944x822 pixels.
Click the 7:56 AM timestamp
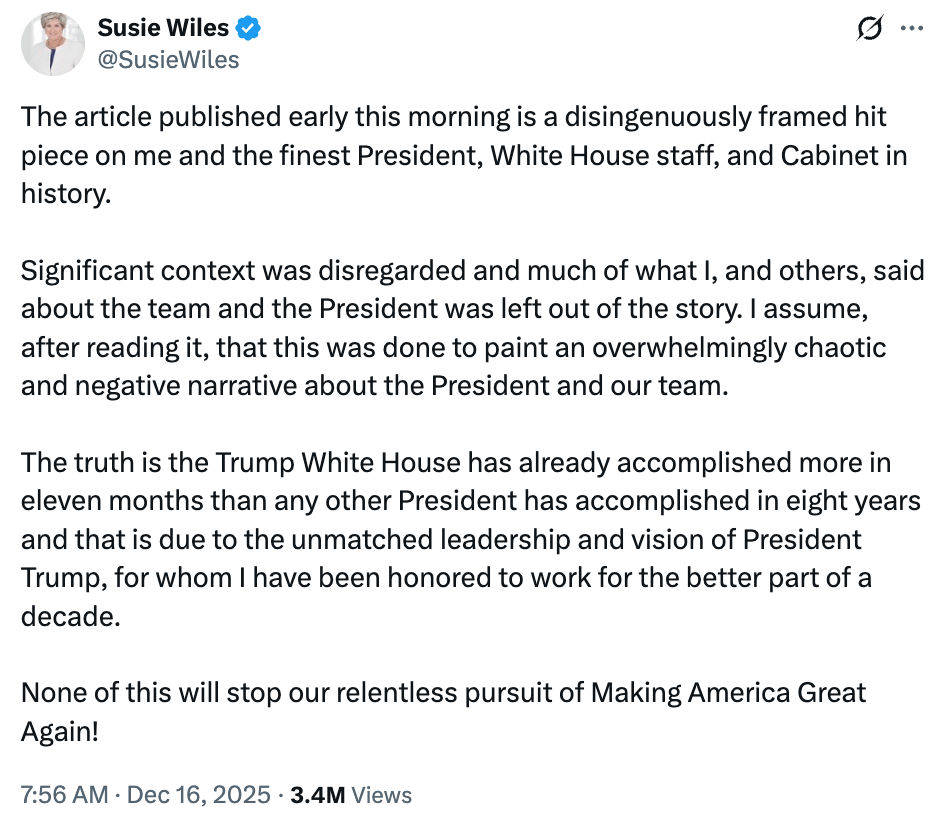[x=64, y=795]
